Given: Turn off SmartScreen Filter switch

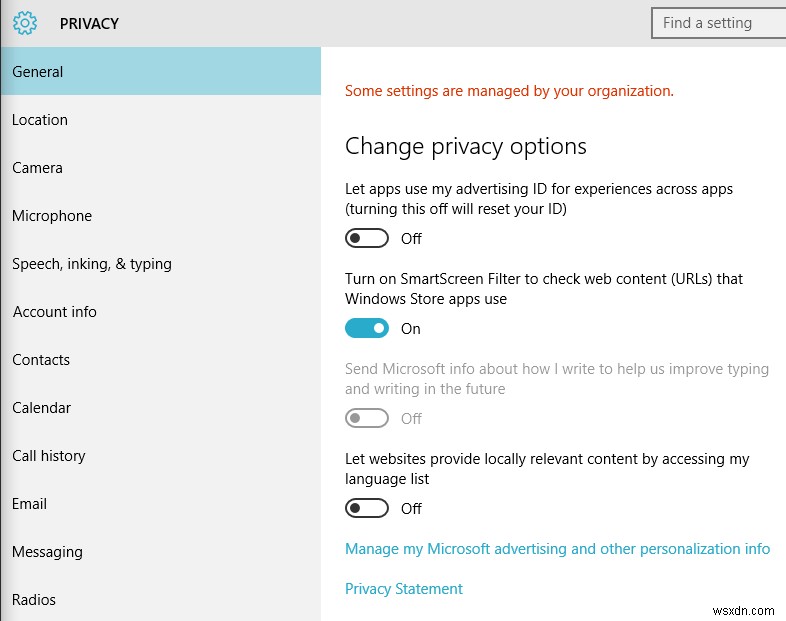Looking at the screenshot, I should tap(367, 328).
